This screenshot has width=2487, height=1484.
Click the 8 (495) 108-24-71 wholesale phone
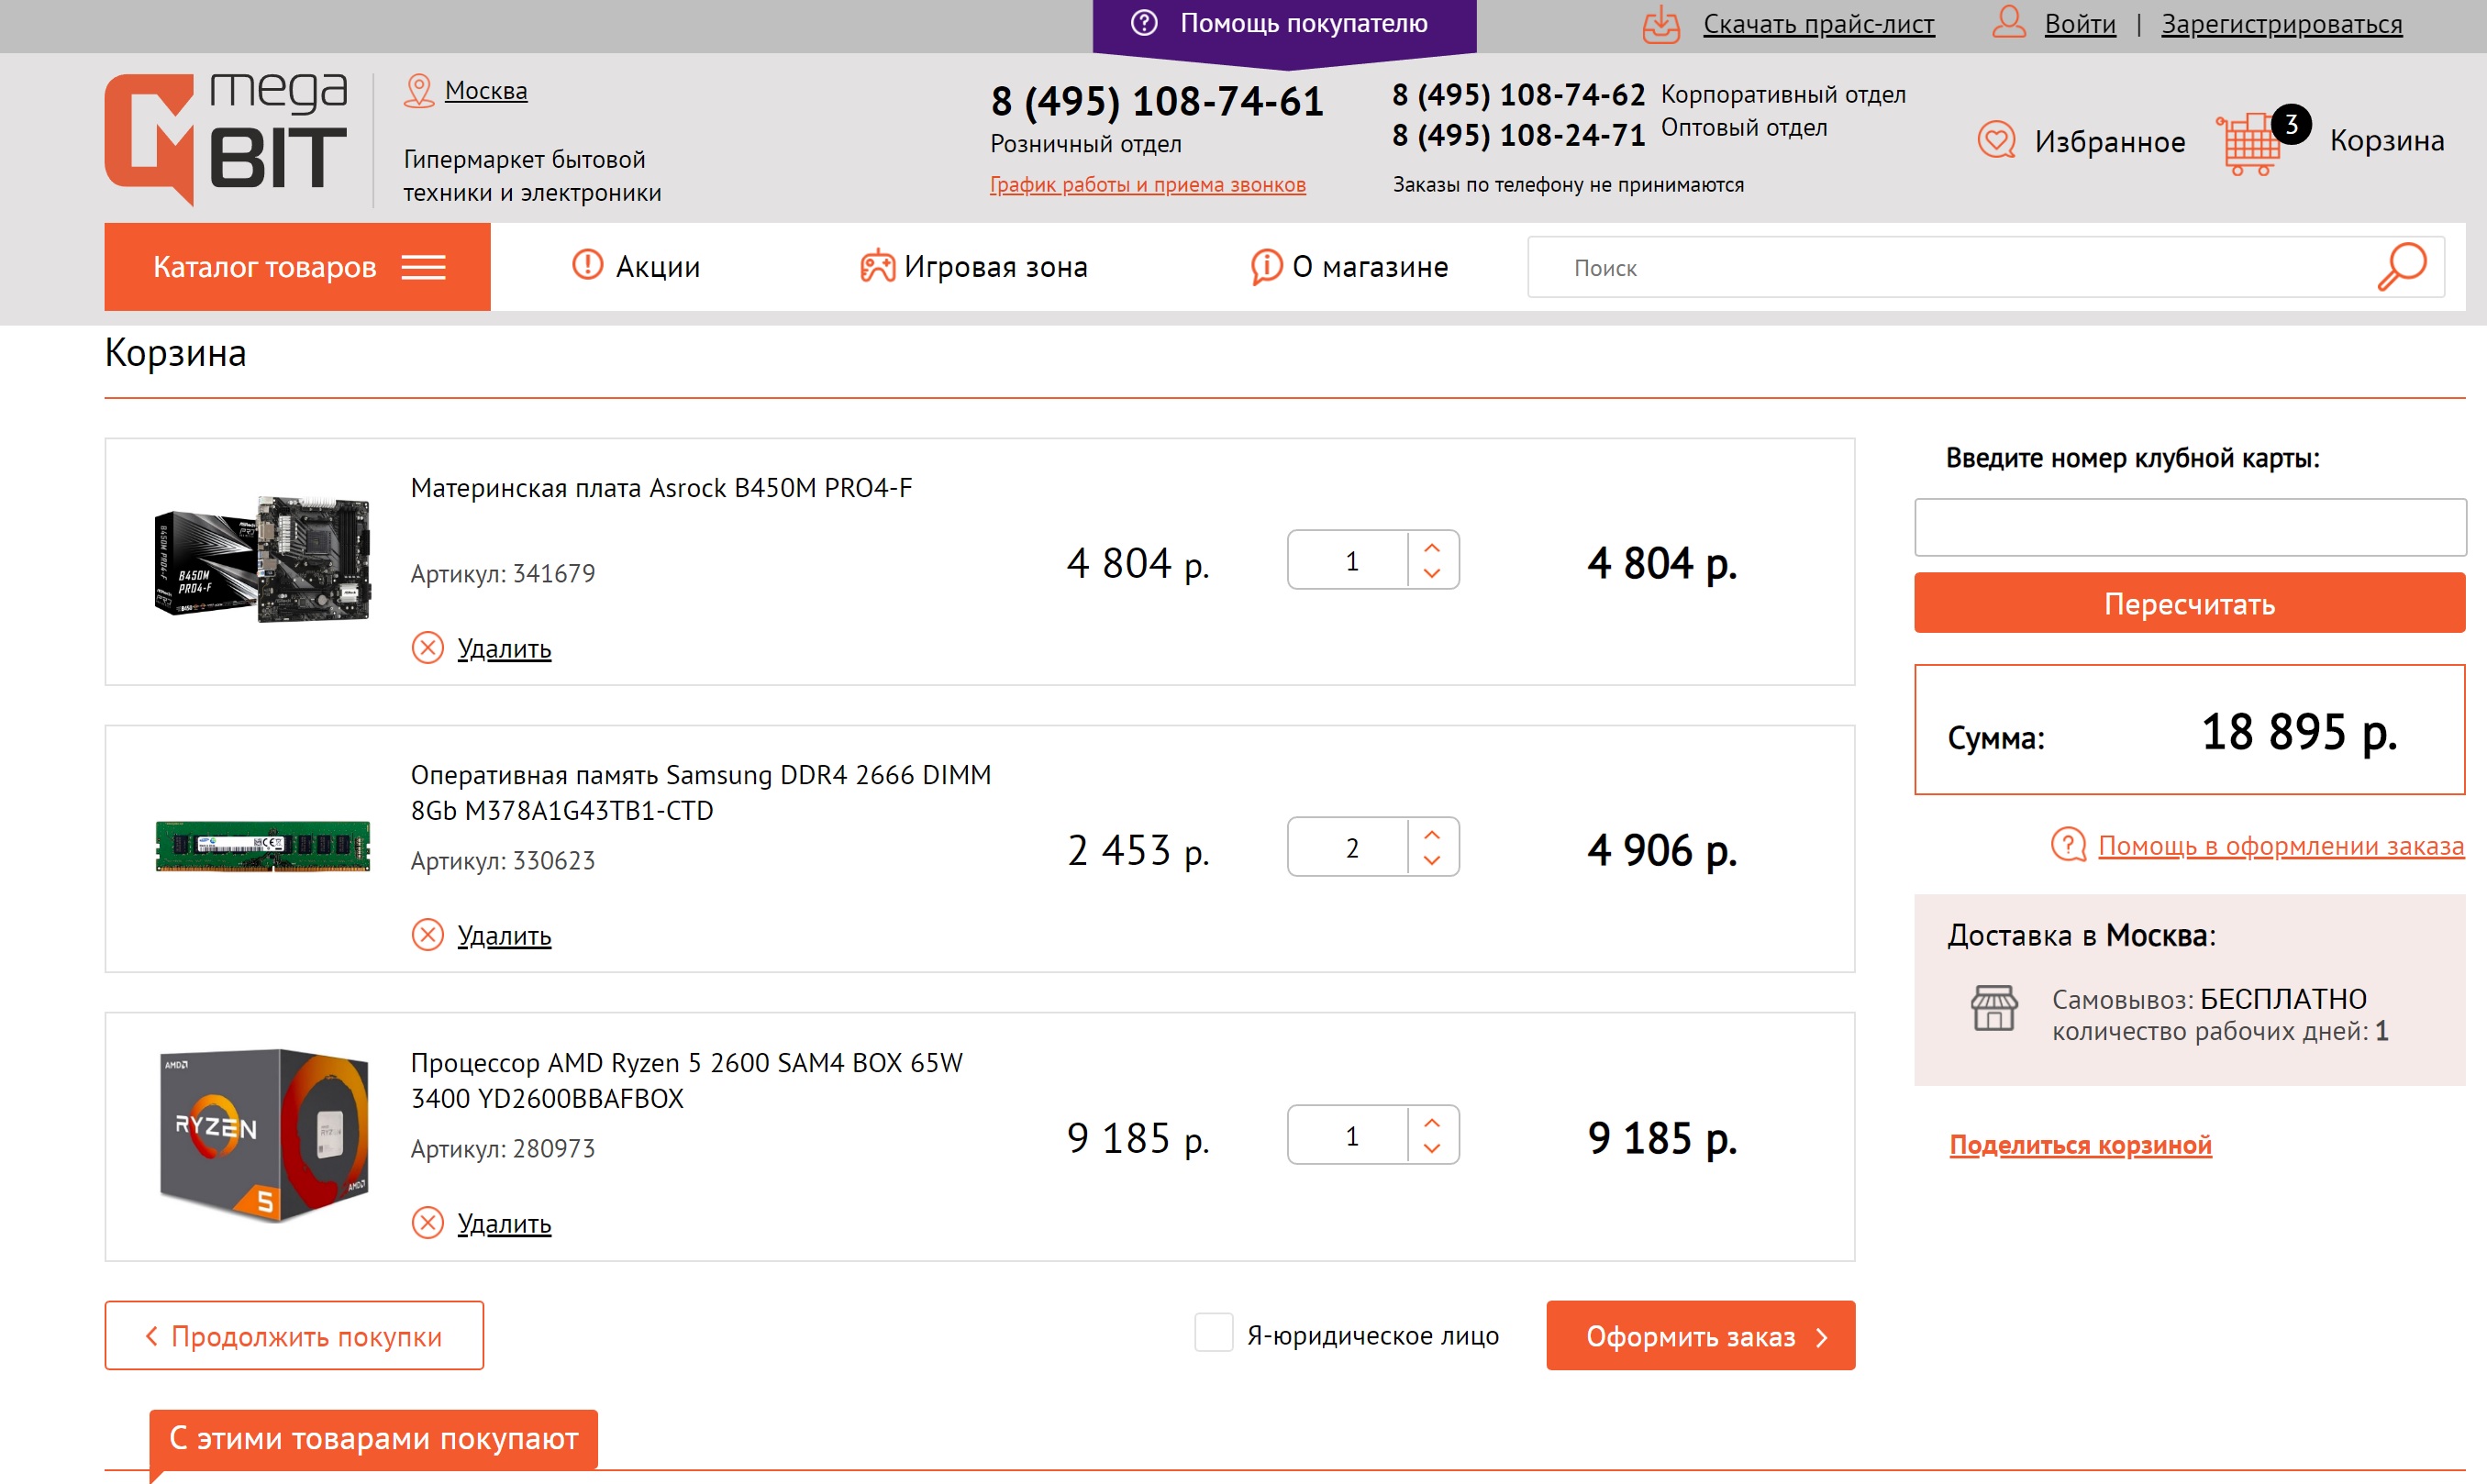click(1518, 135)
